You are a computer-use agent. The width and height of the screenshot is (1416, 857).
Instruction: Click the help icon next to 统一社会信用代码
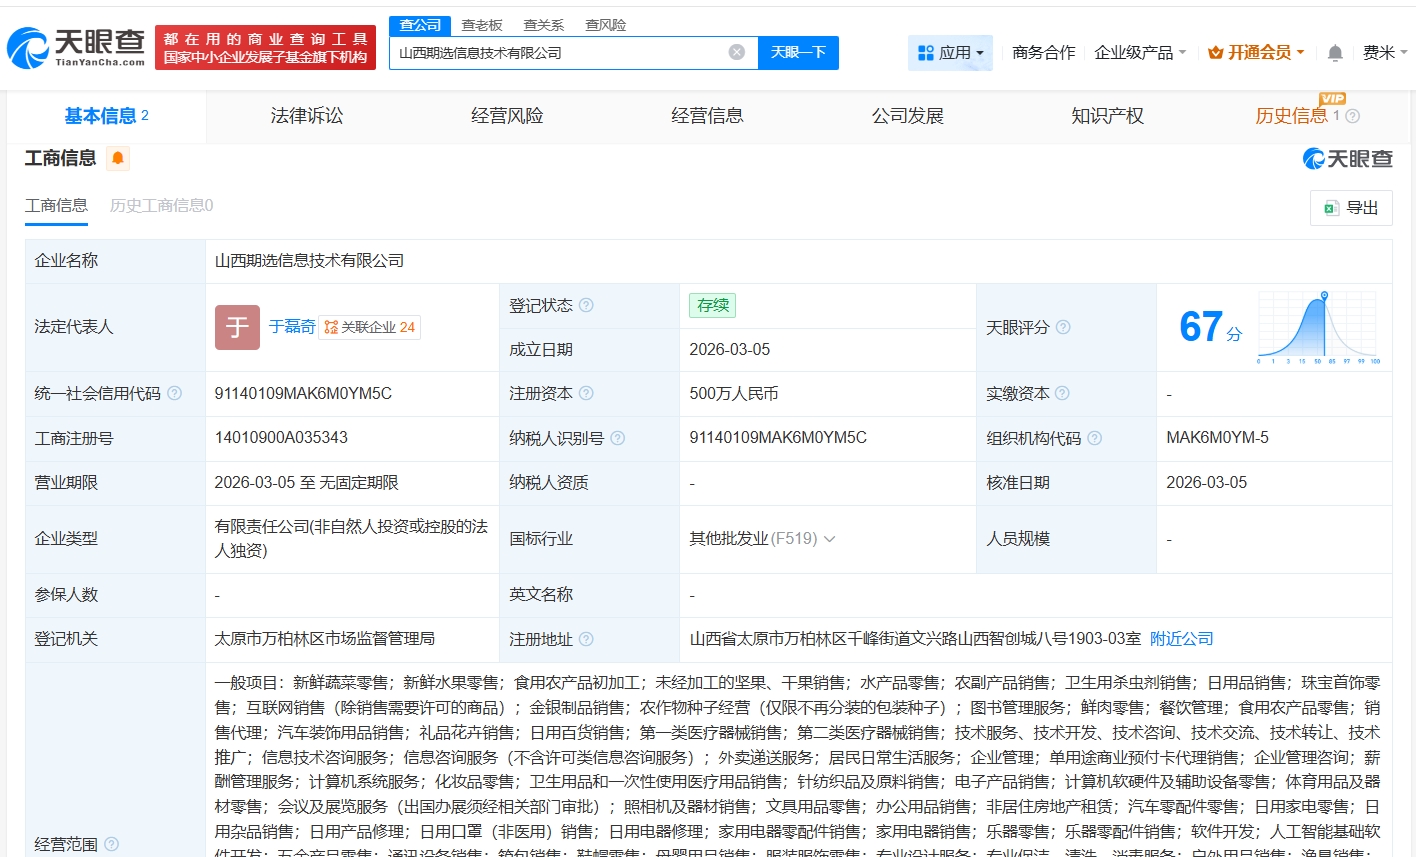coord(175,393)
